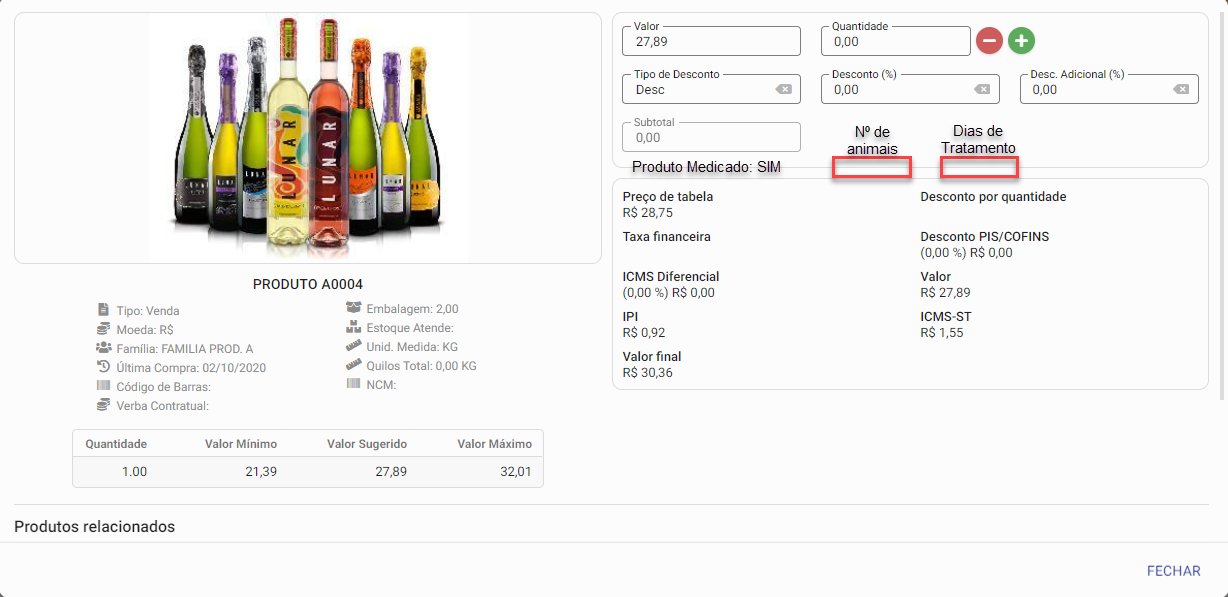The height and width of the screenshot is (597, 1228).
Task: Click the Embalagem box icon
Action: (353, 308)
